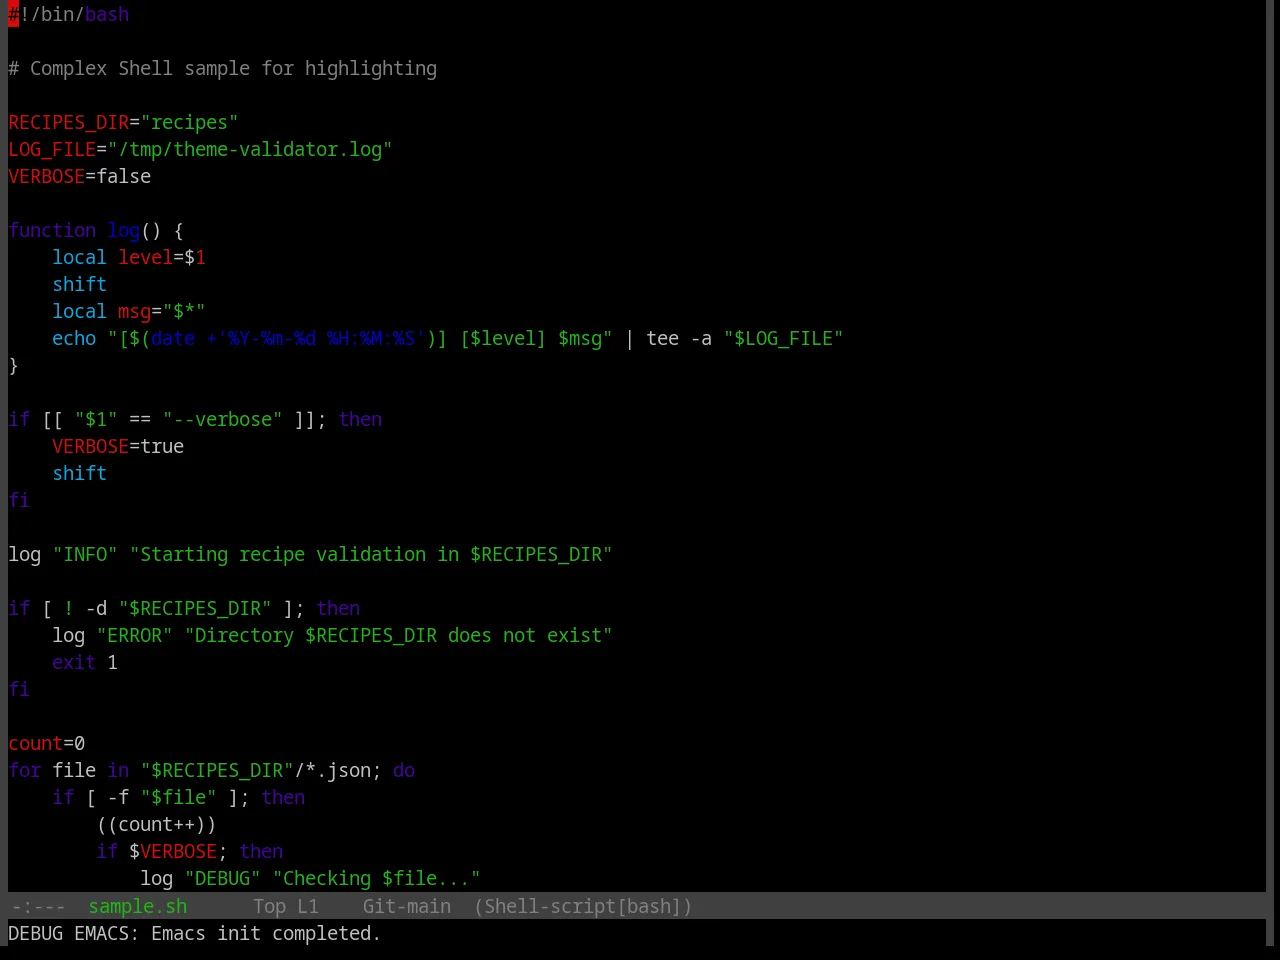Click the '((count++))' arithmetic expression

(156, 824)
